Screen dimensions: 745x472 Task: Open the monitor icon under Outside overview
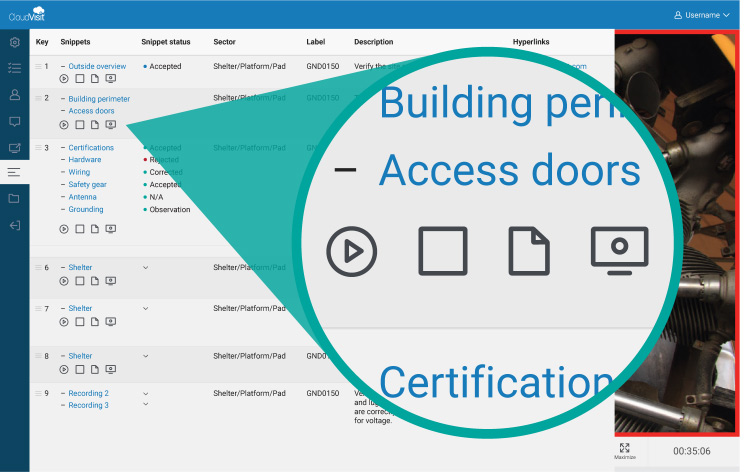coord(111,78)
